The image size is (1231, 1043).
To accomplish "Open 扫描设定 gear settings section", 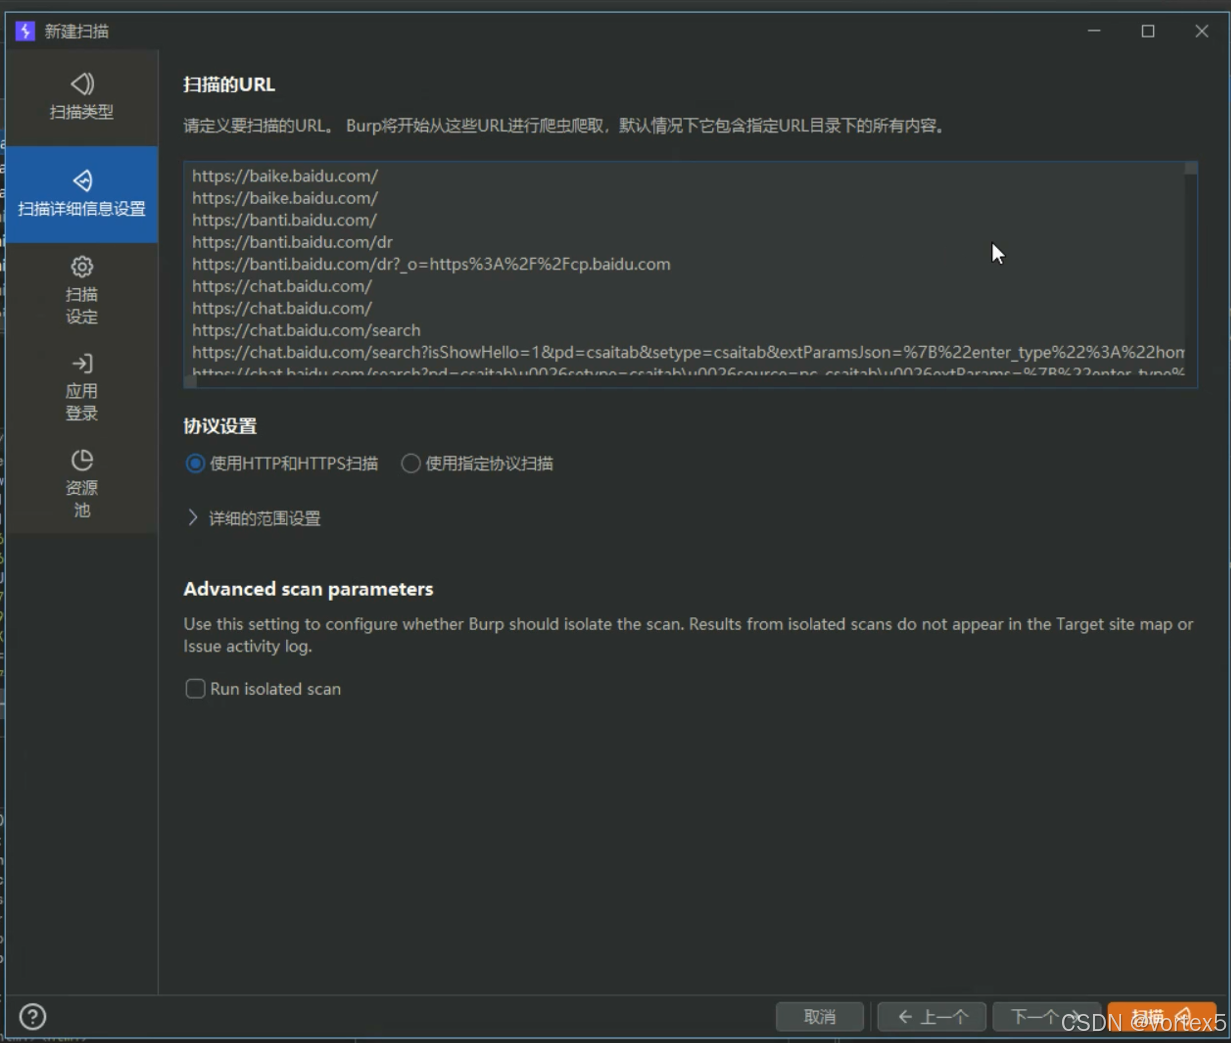I will pos(82,291).
